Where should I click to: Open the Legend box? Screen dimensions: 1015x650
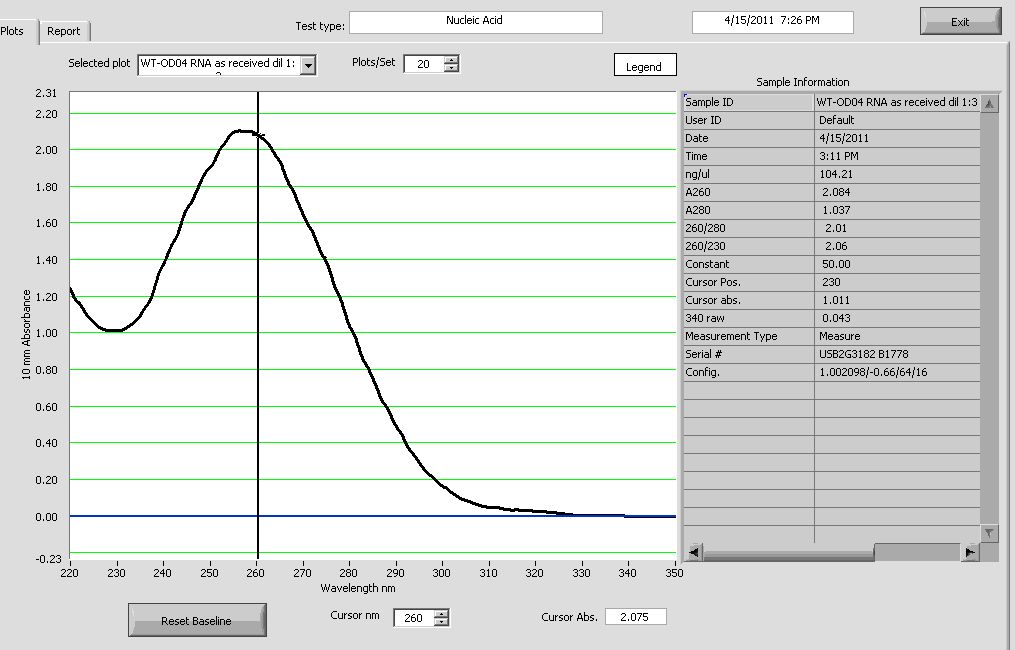(644, 66)
